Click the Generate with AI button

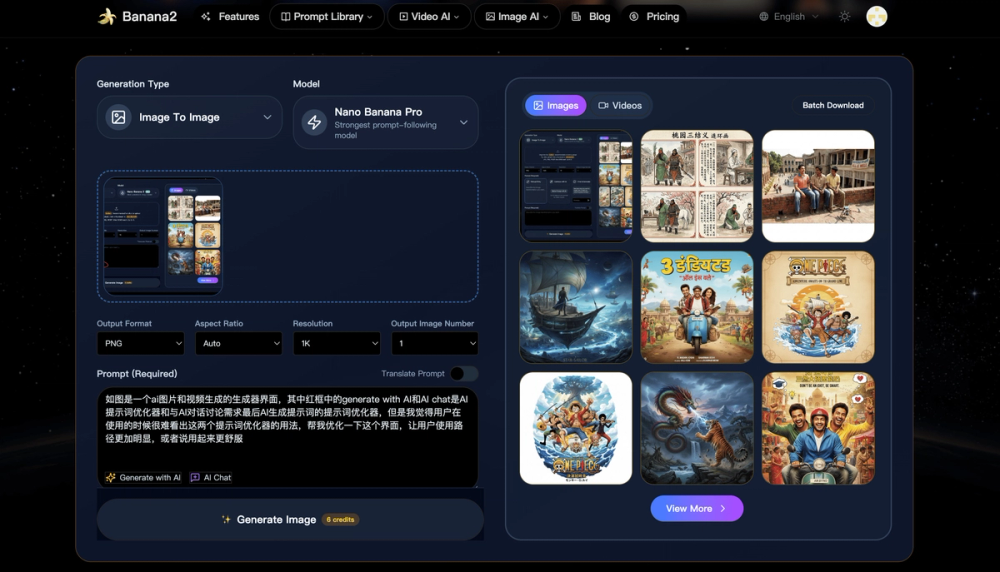143,478
